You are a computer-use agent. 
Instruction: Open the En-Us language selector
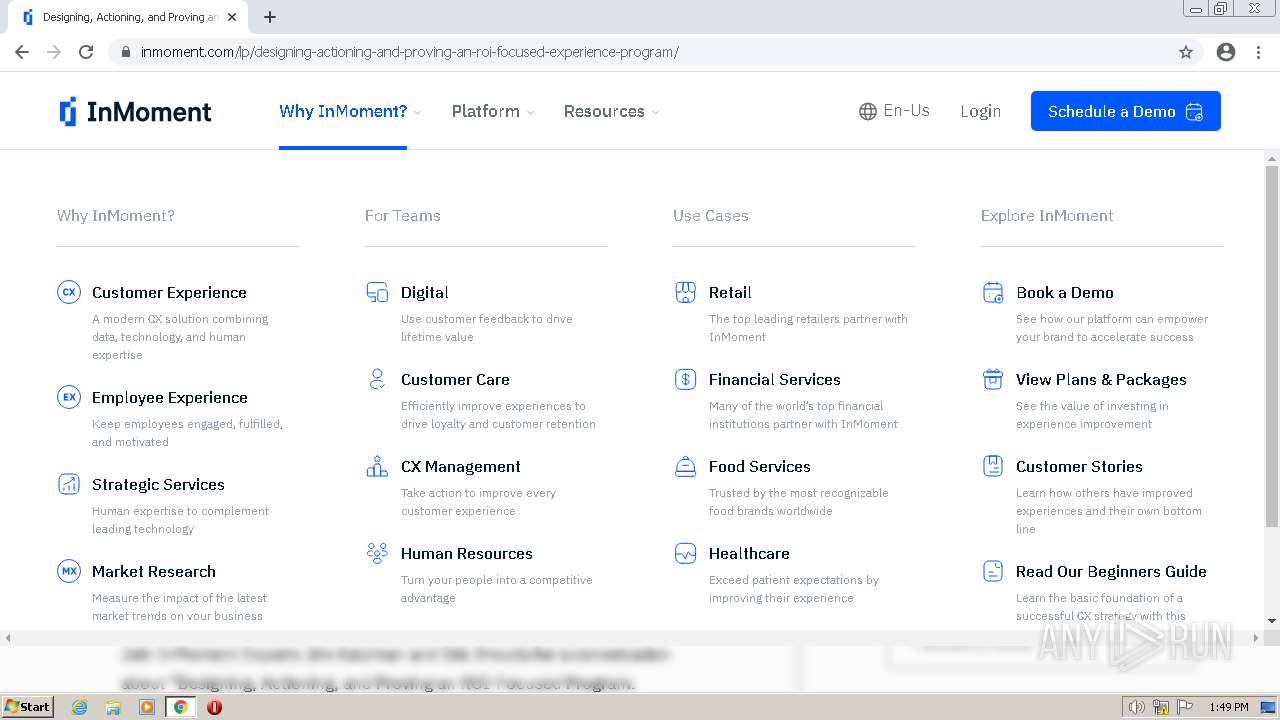(x=895, y=111)
